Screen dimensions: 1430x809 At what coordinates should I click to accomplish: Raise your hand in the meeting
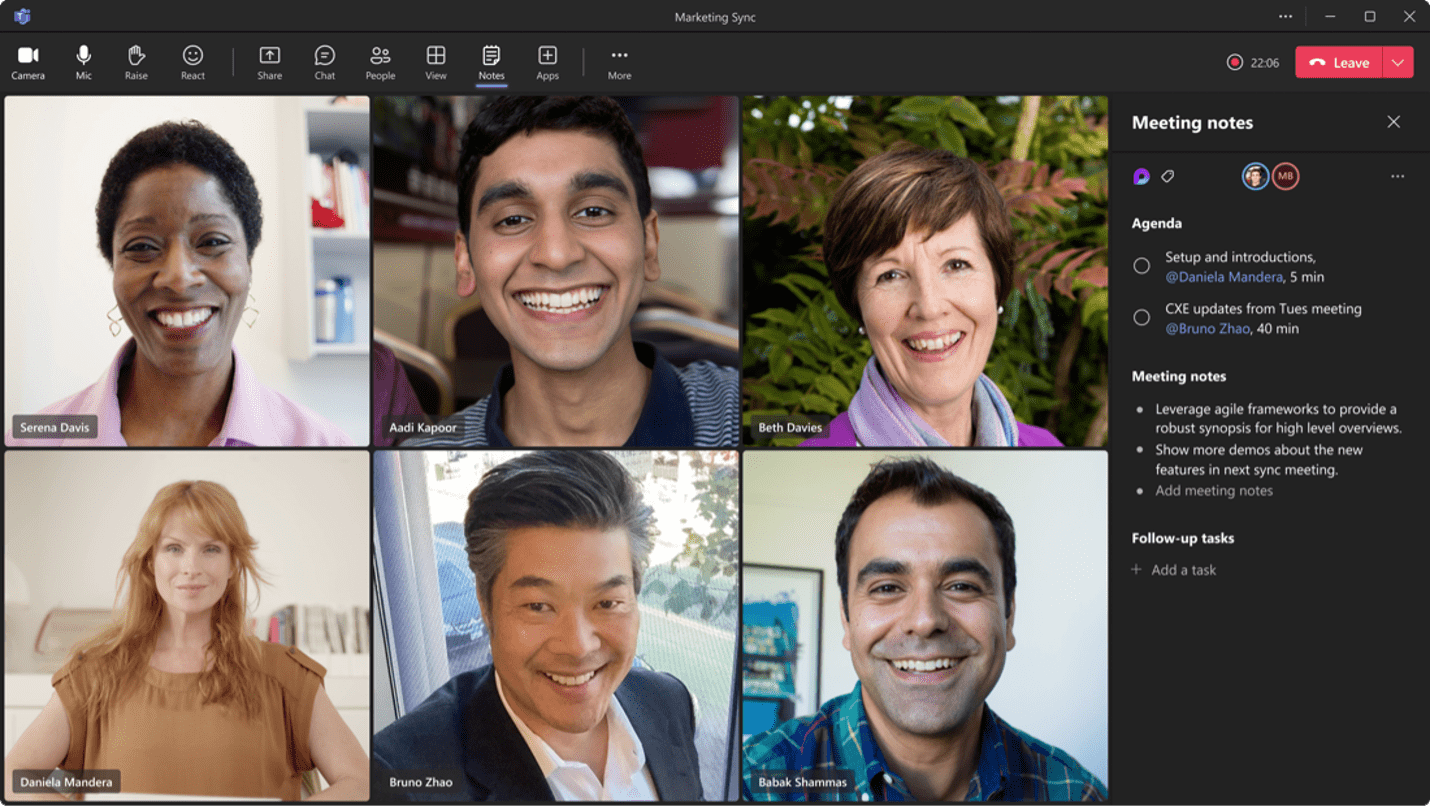tap(136, 62)
